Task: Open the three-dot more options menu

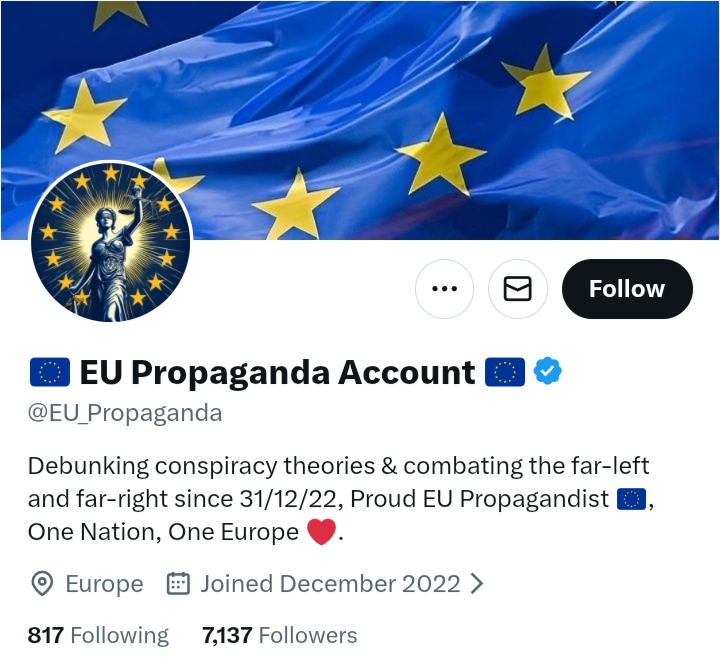Action: tap(444, 289)
